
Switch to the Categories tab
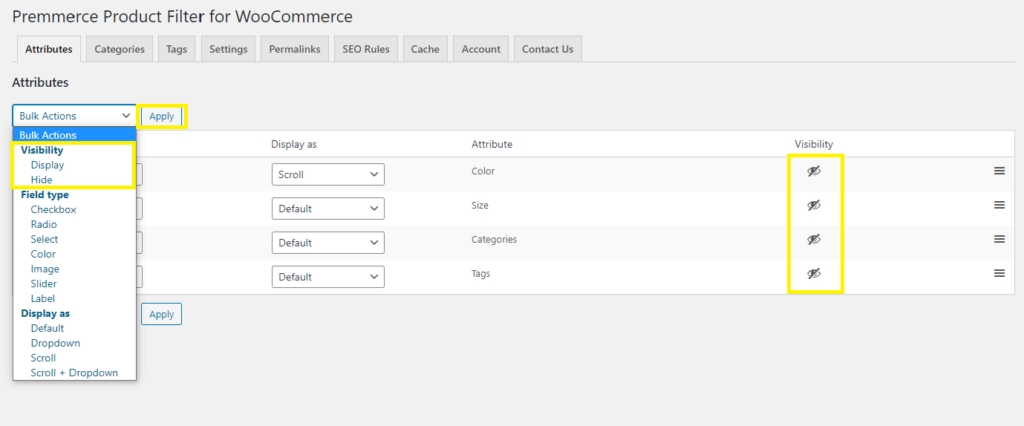click(119, 49)
